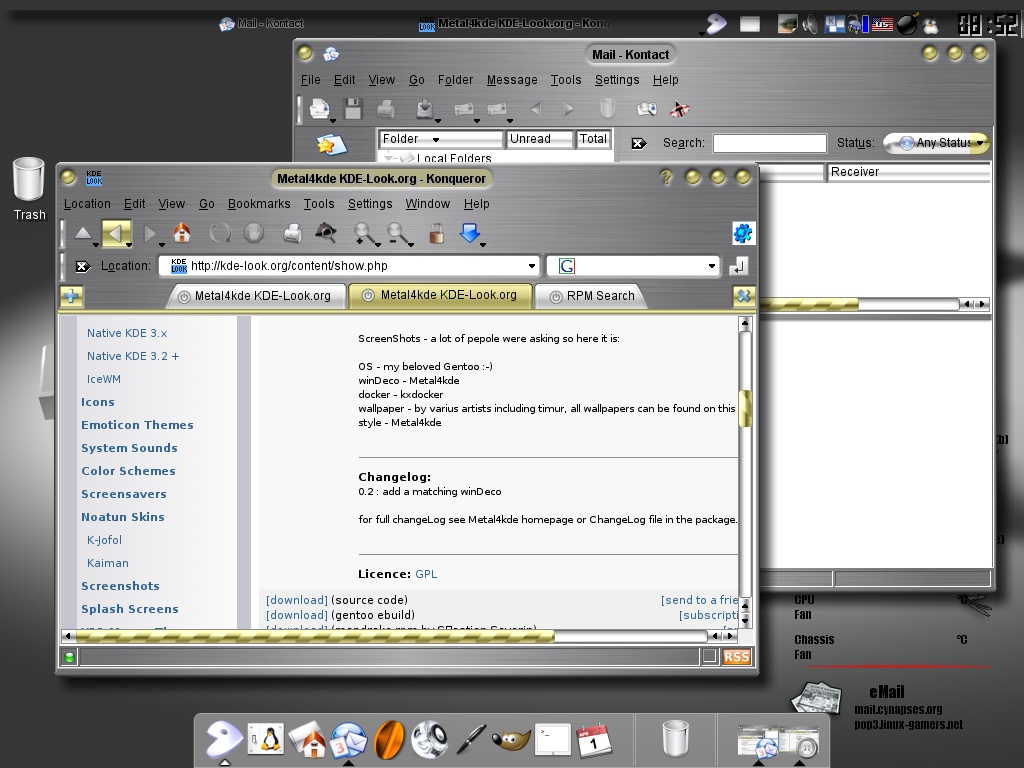Open New Message dropdown arrow in Kontact
Screen dimensions: 1024x768
(x=332, y=120)
